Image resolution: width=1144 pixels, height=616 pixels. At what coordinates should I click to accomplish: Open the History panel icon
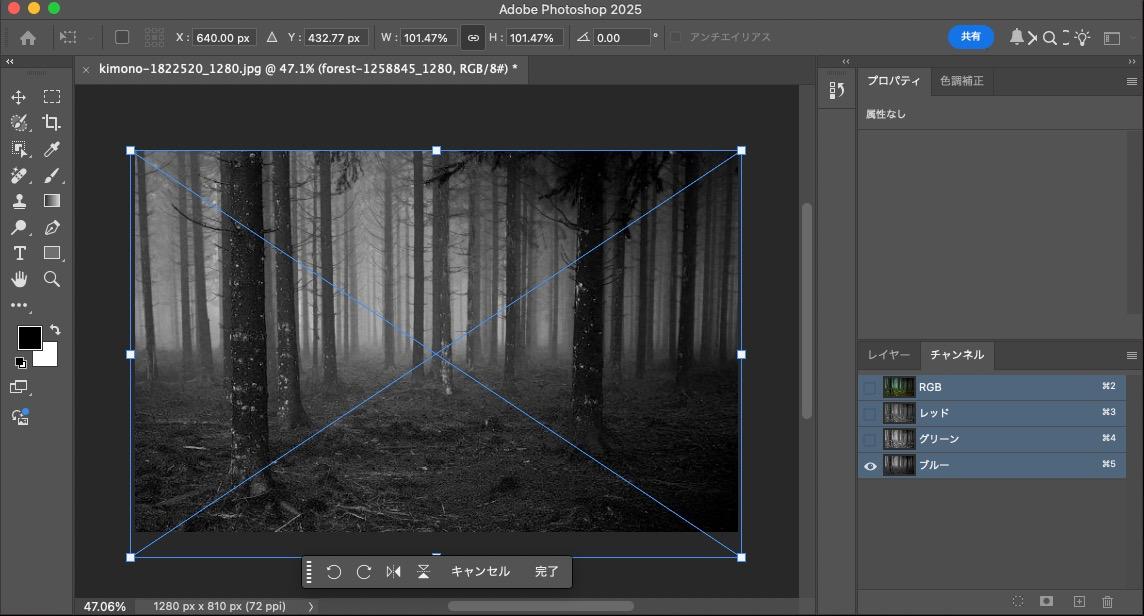837,90
